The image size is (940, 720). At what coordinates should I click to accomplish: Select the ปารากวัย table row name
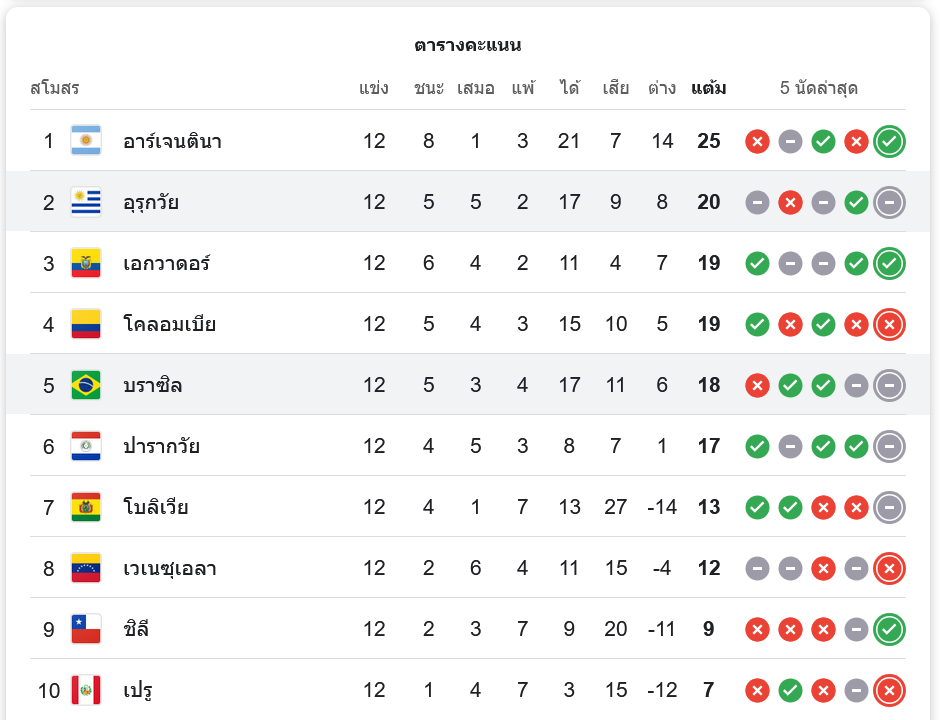pos(162,446)
